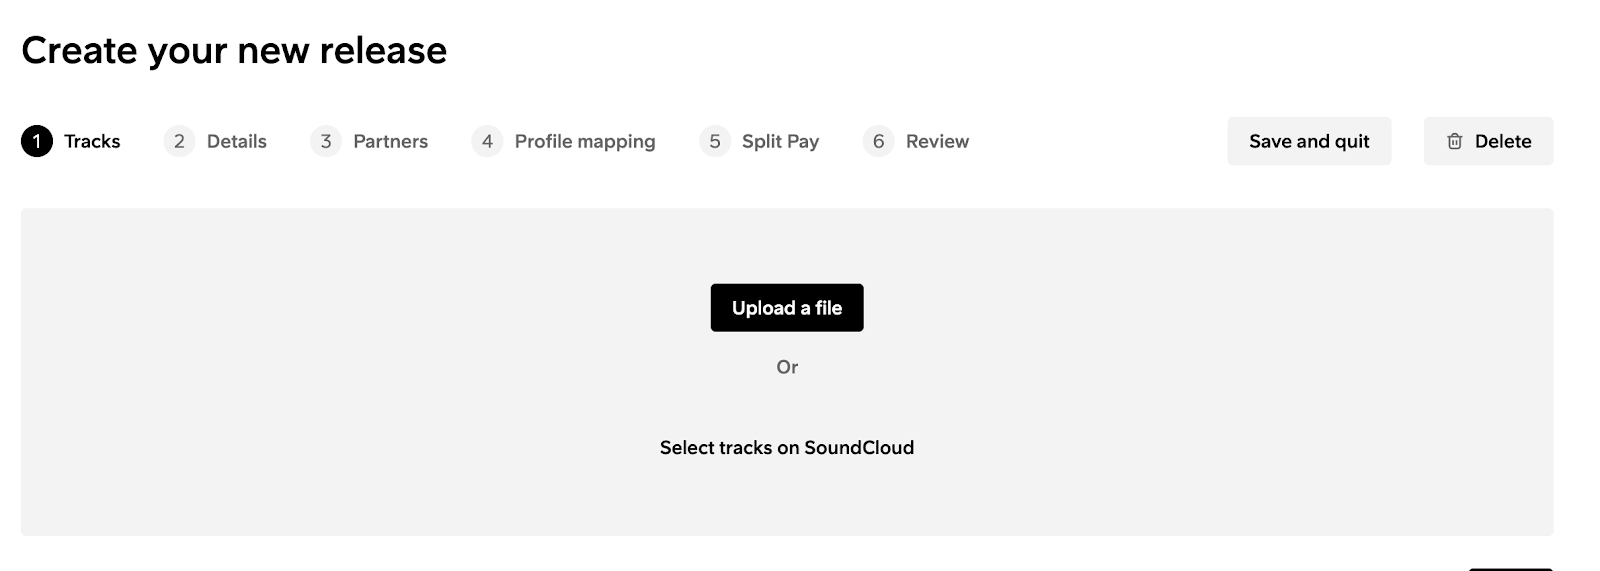Screen dimensions: 1600x571
Task: Click the partially visible black button below
Action: (x=1510, y=569)
